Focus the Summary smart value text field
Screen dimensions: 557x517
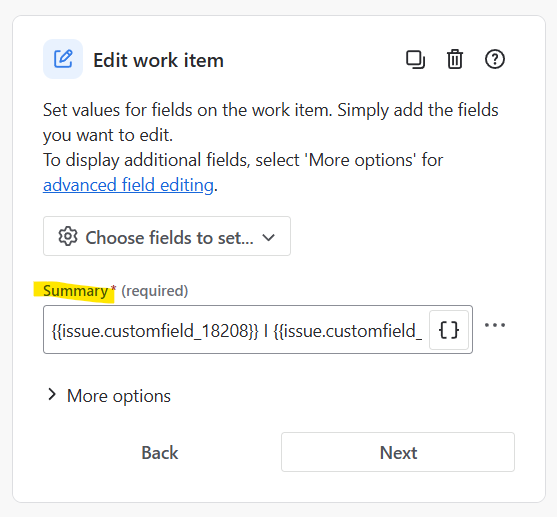[236, 329]
